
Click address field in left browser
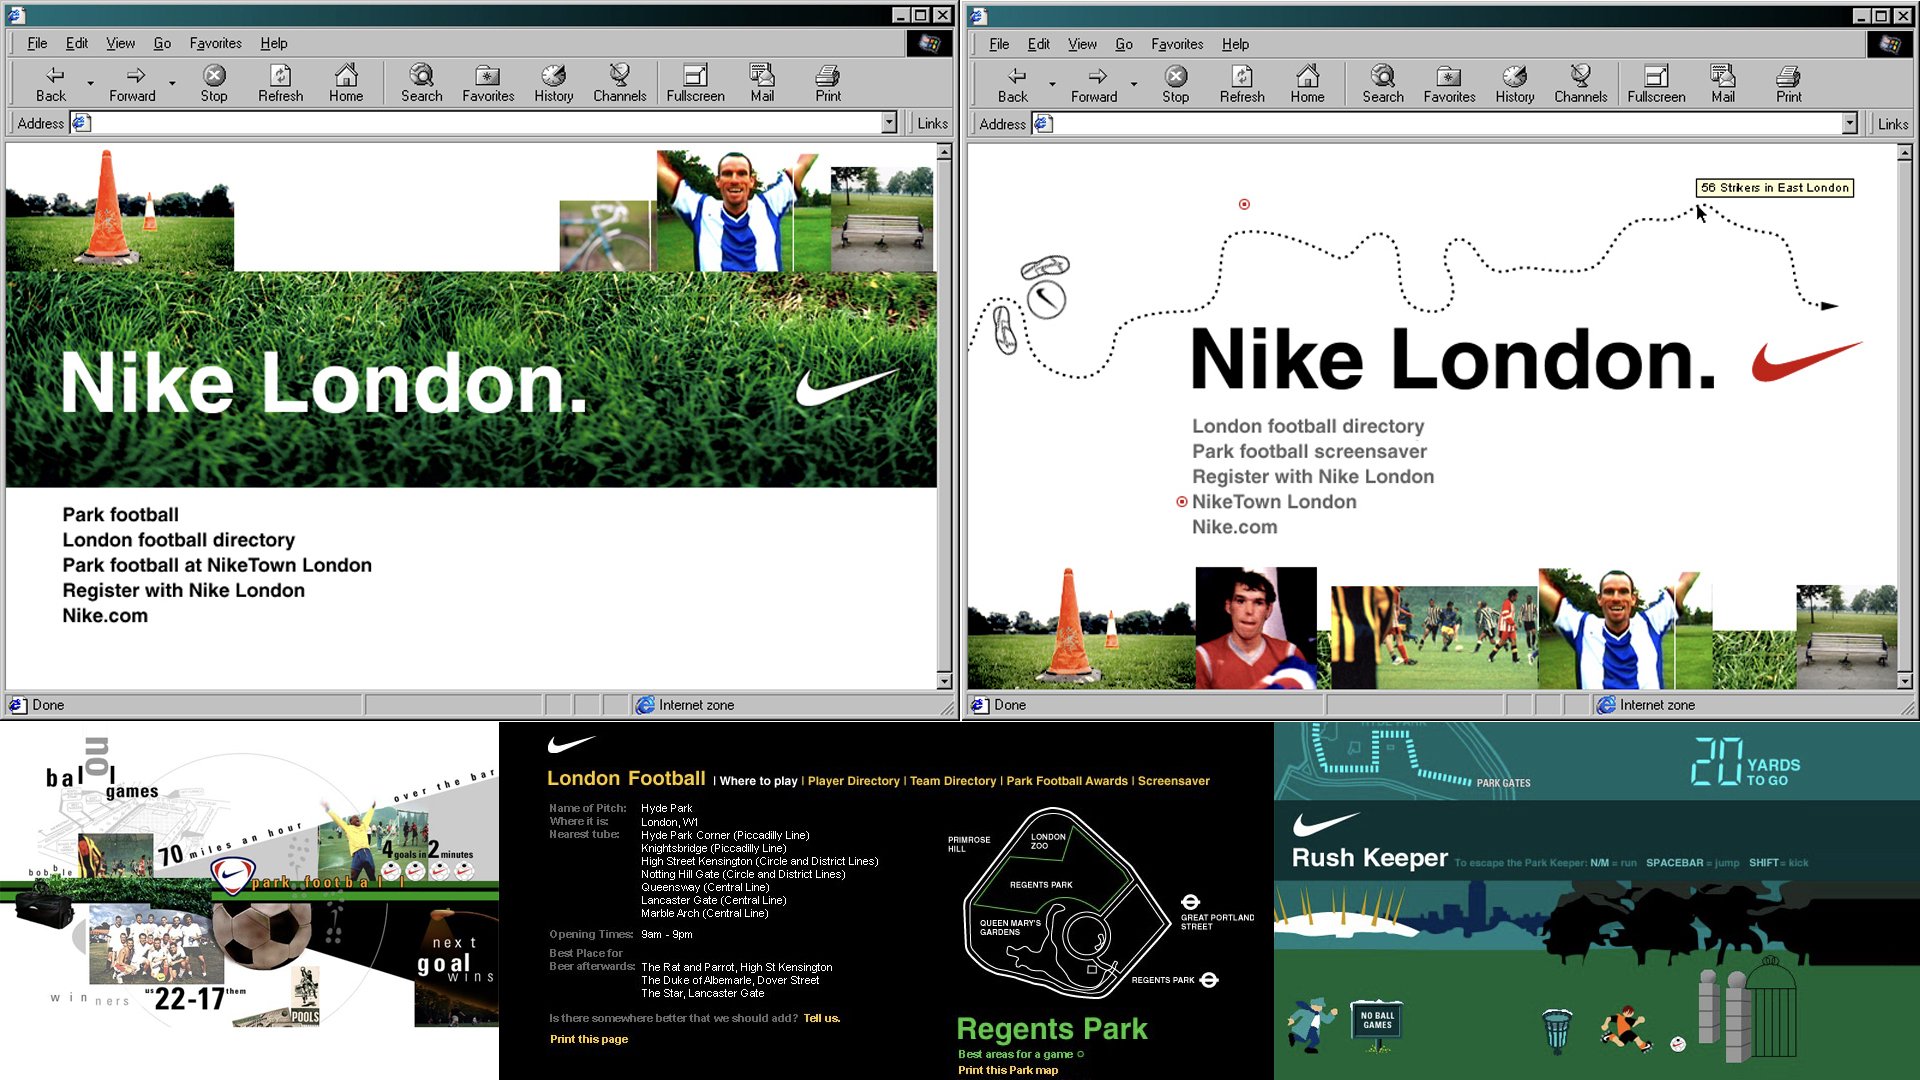[485, 123]
